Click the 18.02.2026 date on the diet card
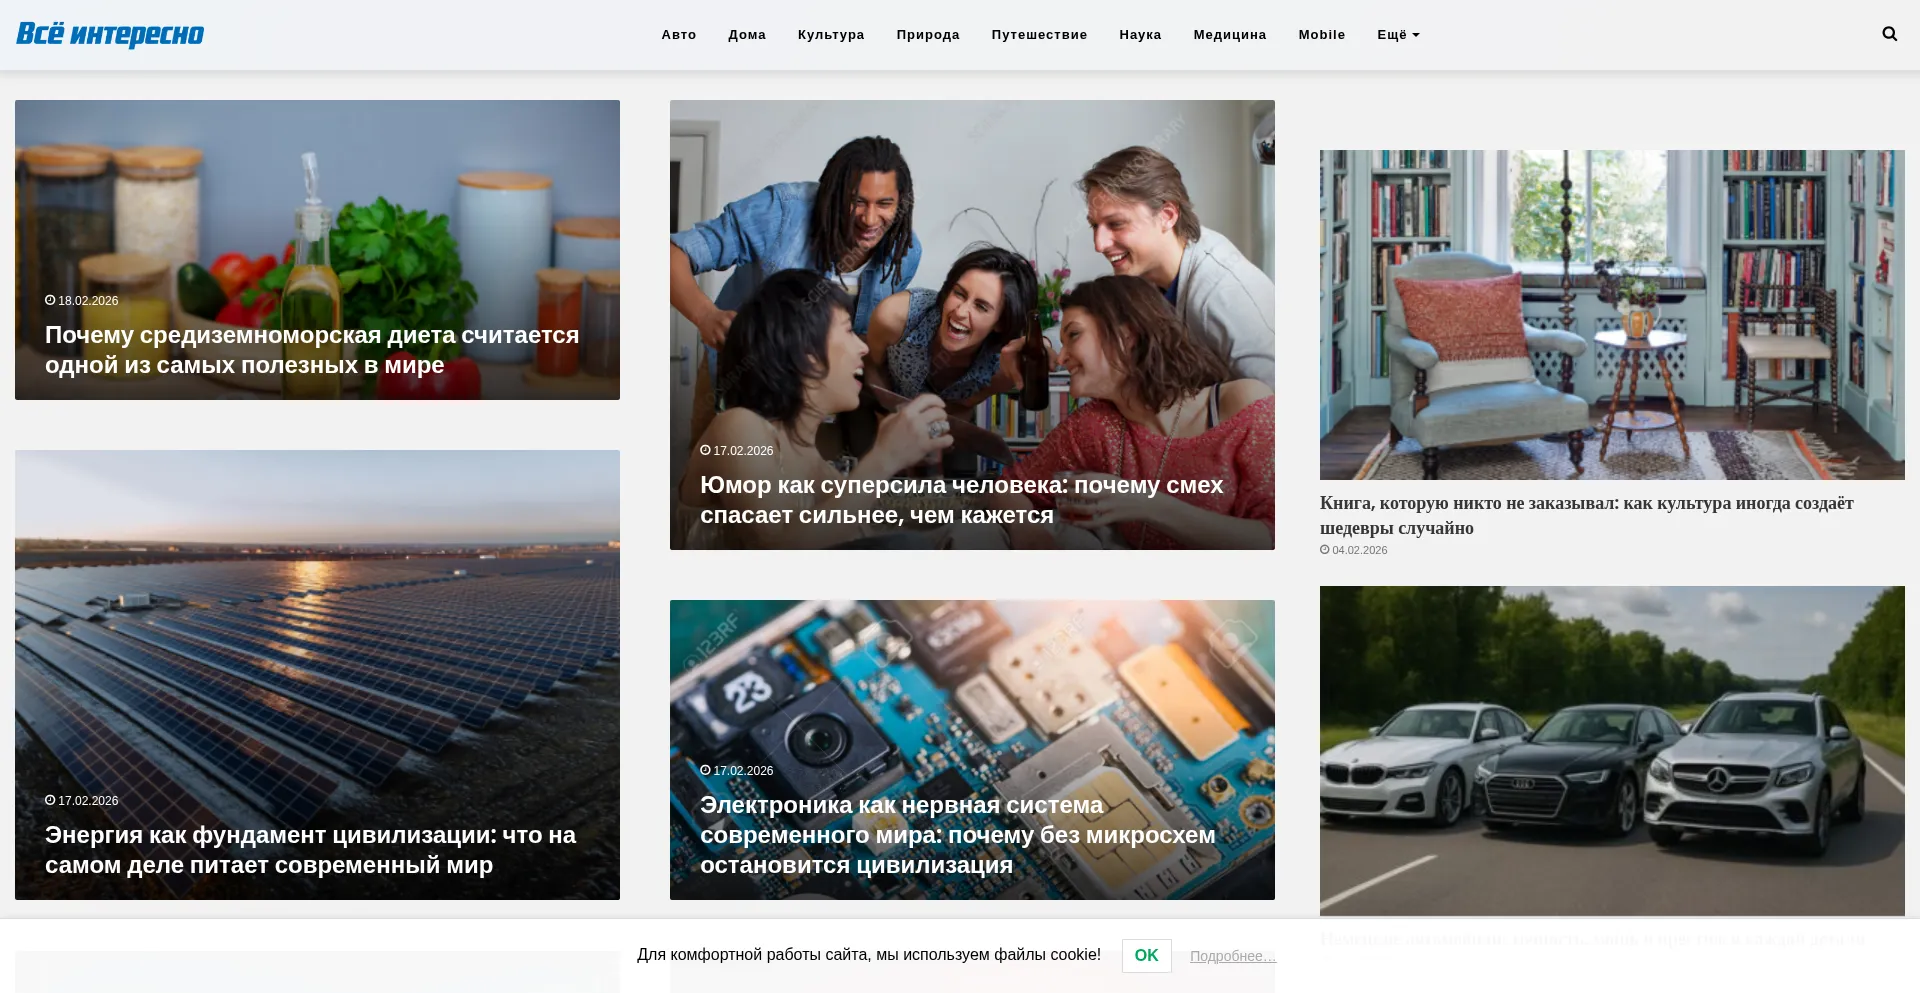Image resolution: width=1920 pixels, height=993 pixels. click(x=88, y=301)
